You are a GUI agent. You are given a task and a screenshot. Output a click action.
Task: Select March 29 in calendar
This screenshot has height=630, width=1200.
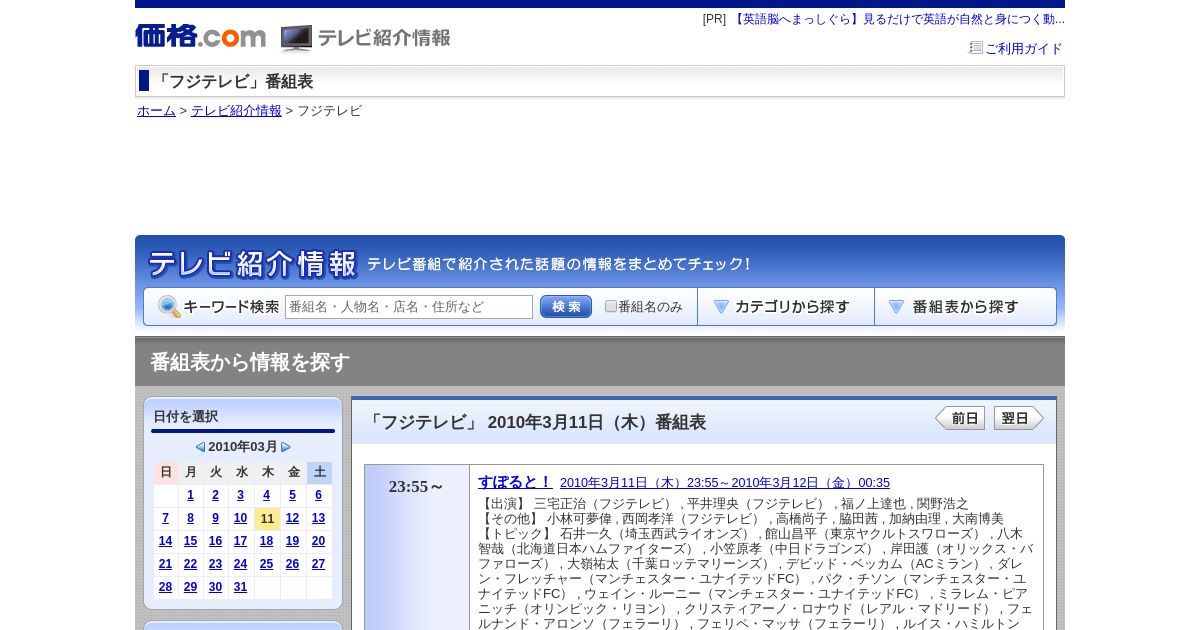(191, 587)
